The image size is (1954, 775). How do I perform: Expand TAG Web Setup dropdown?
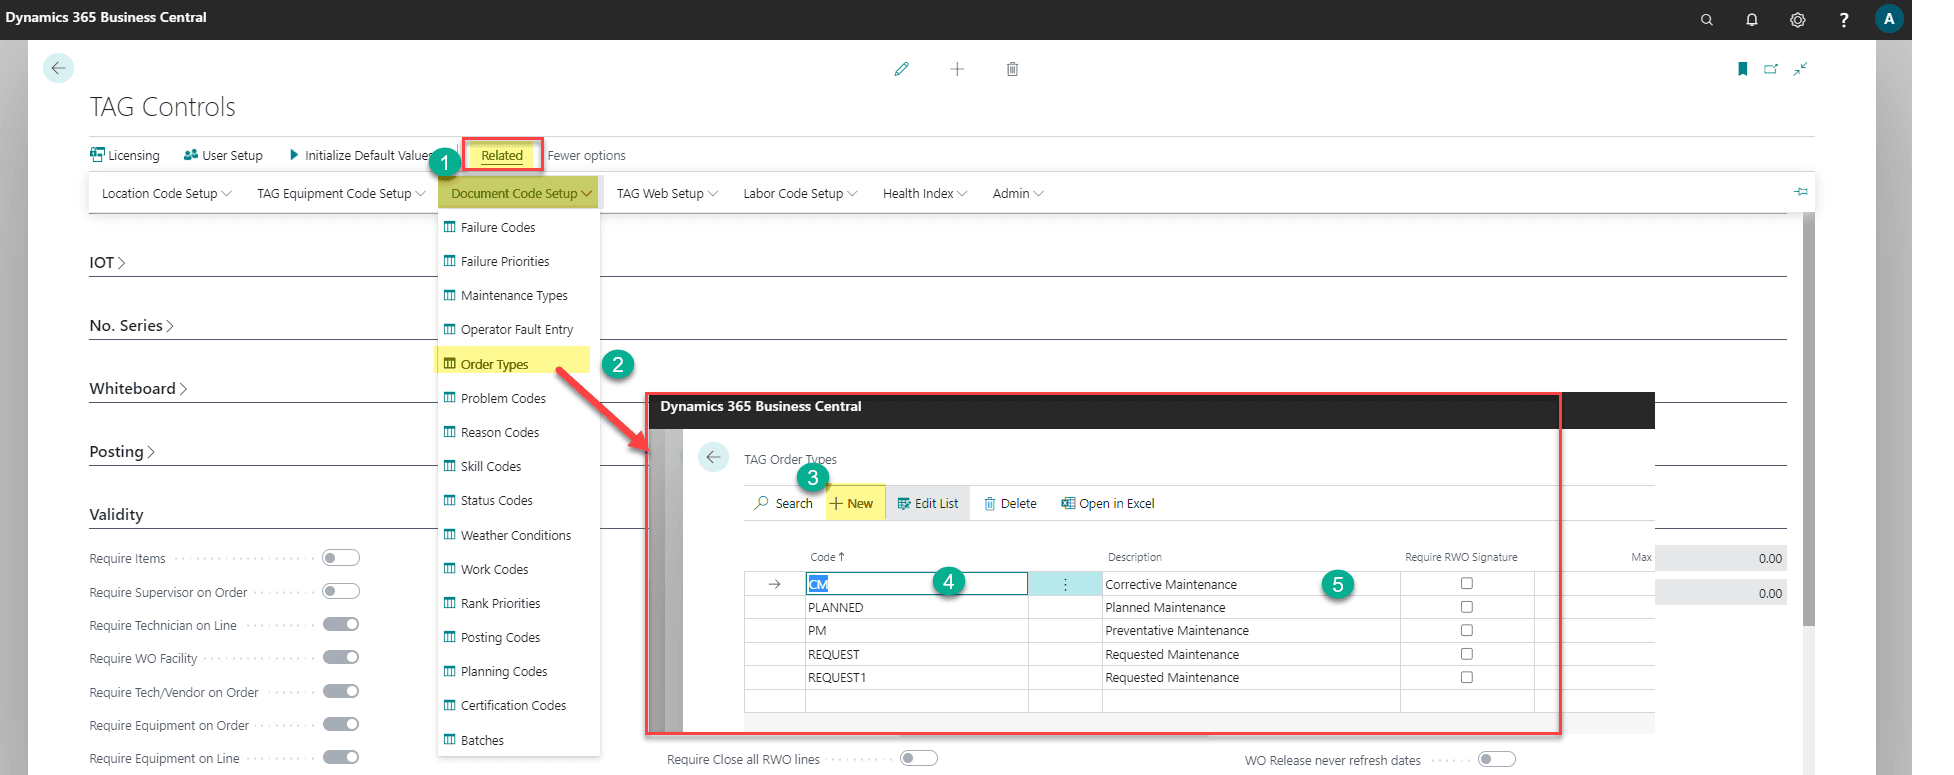click(667, 193)
